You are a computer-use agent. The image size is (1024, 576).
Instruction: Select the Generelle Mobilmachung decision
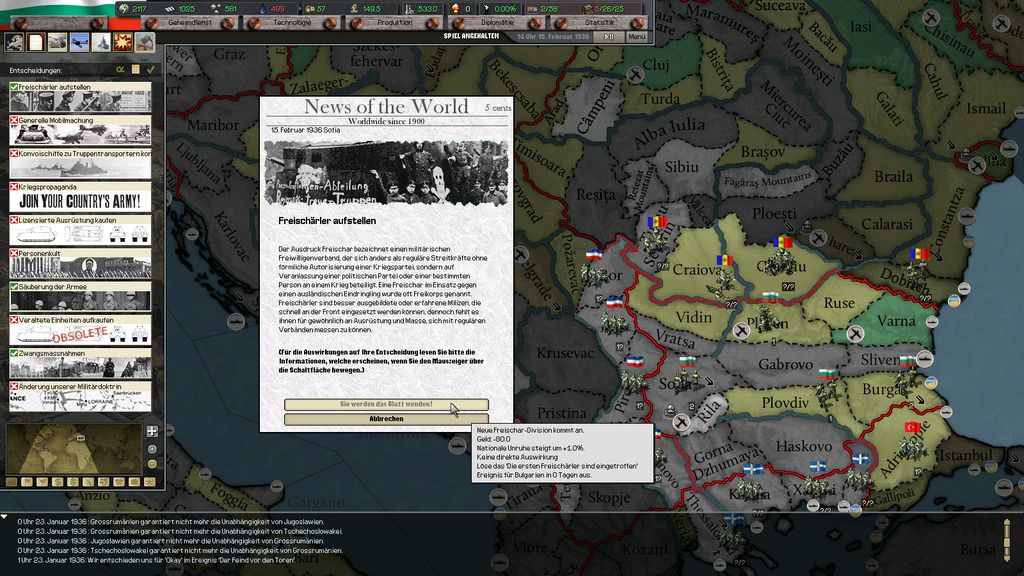[80, 130]
